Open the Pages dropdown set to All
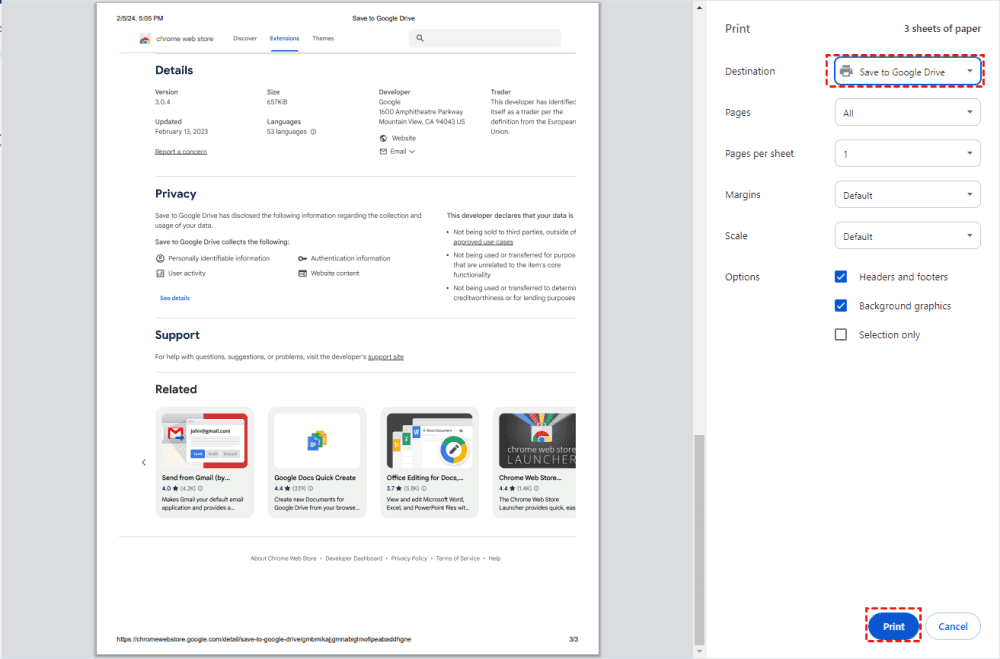 click(x=907, y=112)
